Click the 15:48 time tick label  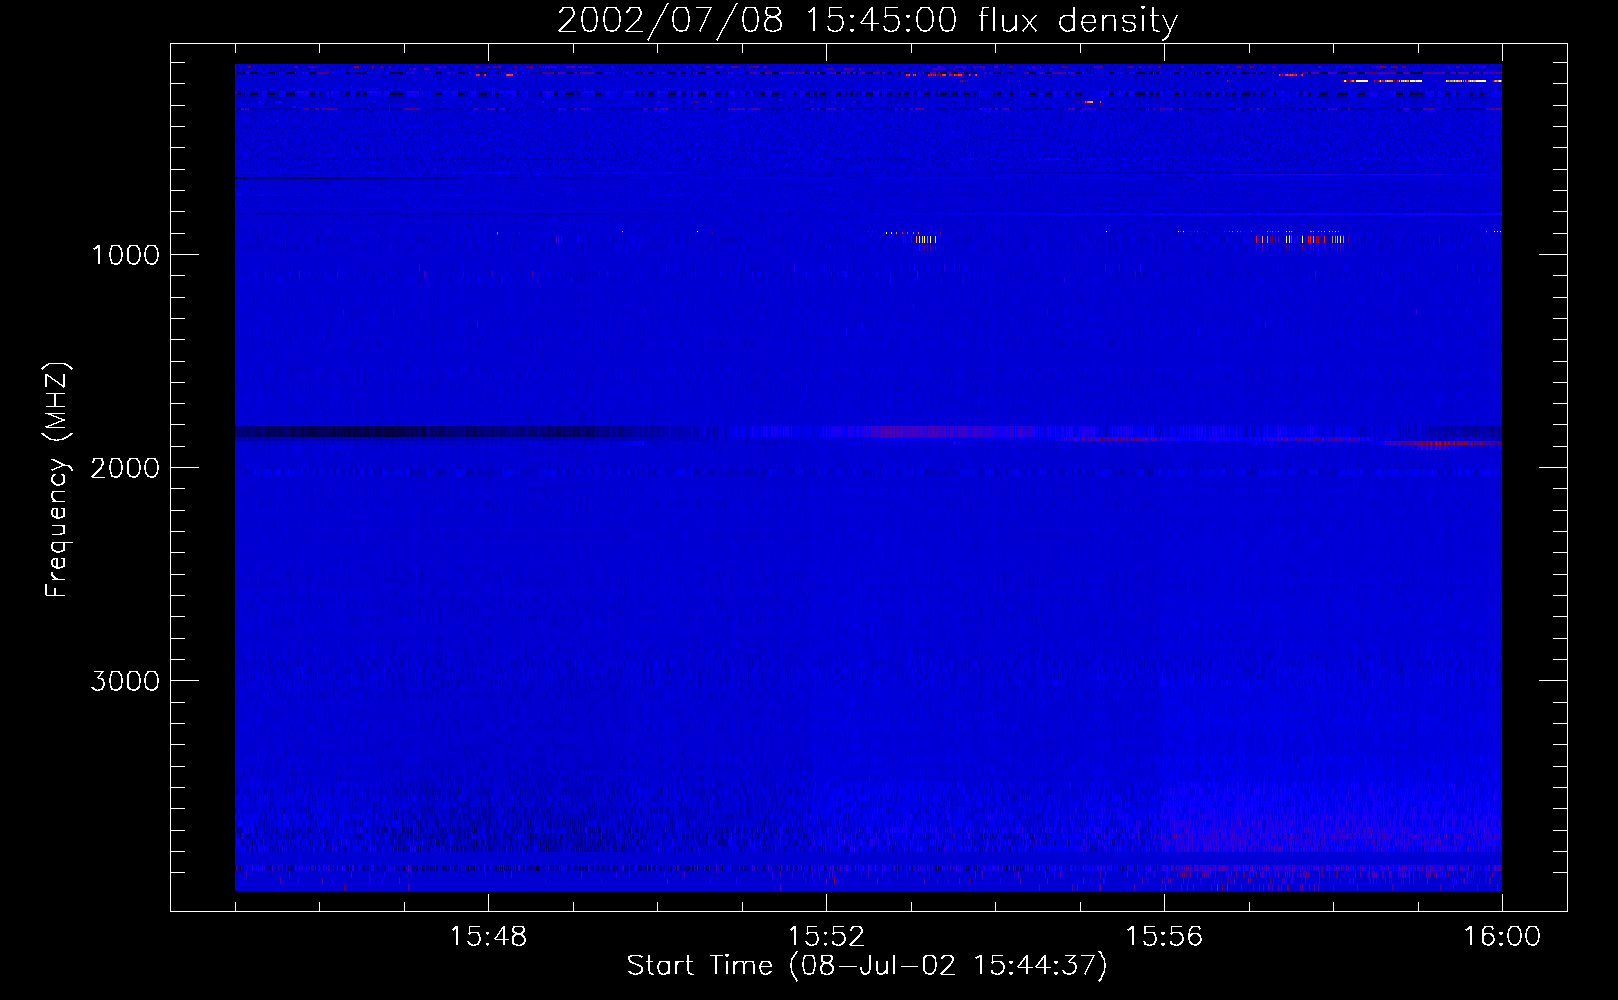pos(488,937)
